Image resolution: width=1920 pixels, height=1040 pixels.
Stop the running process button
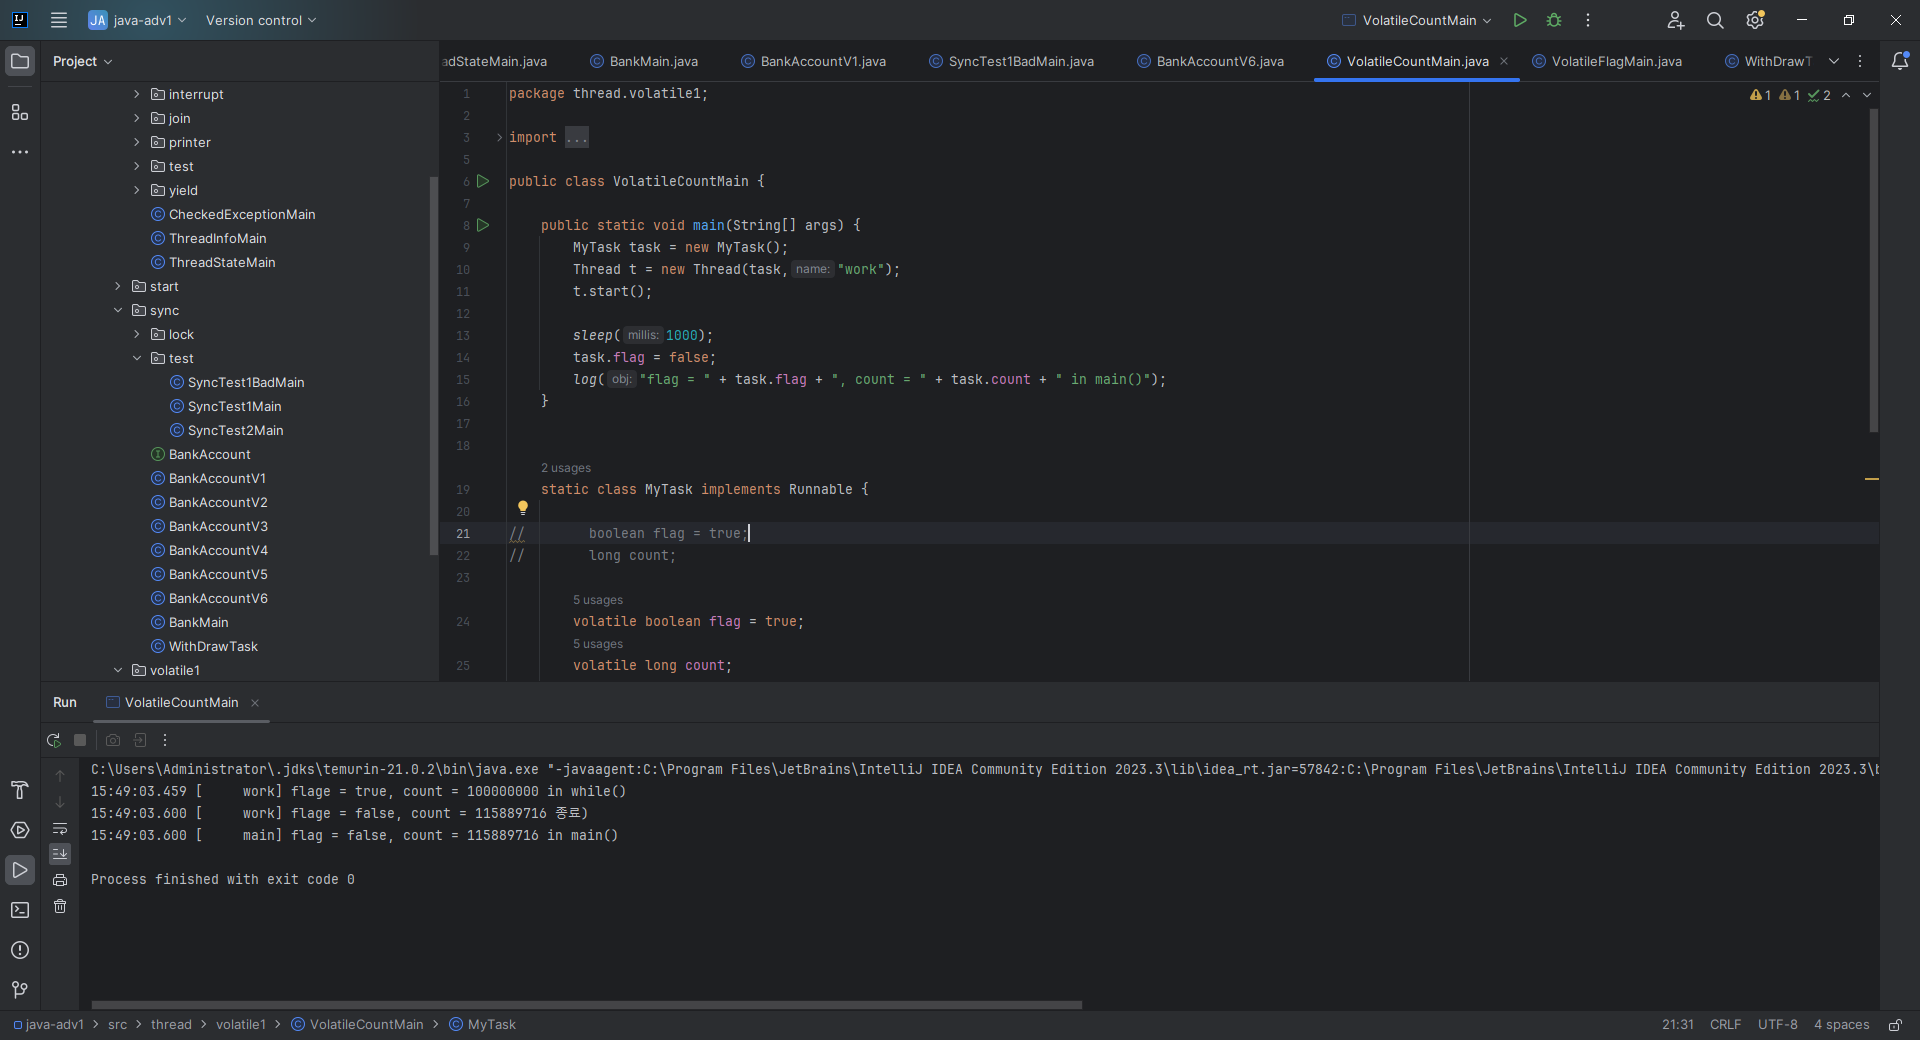(x=80, y=740)
